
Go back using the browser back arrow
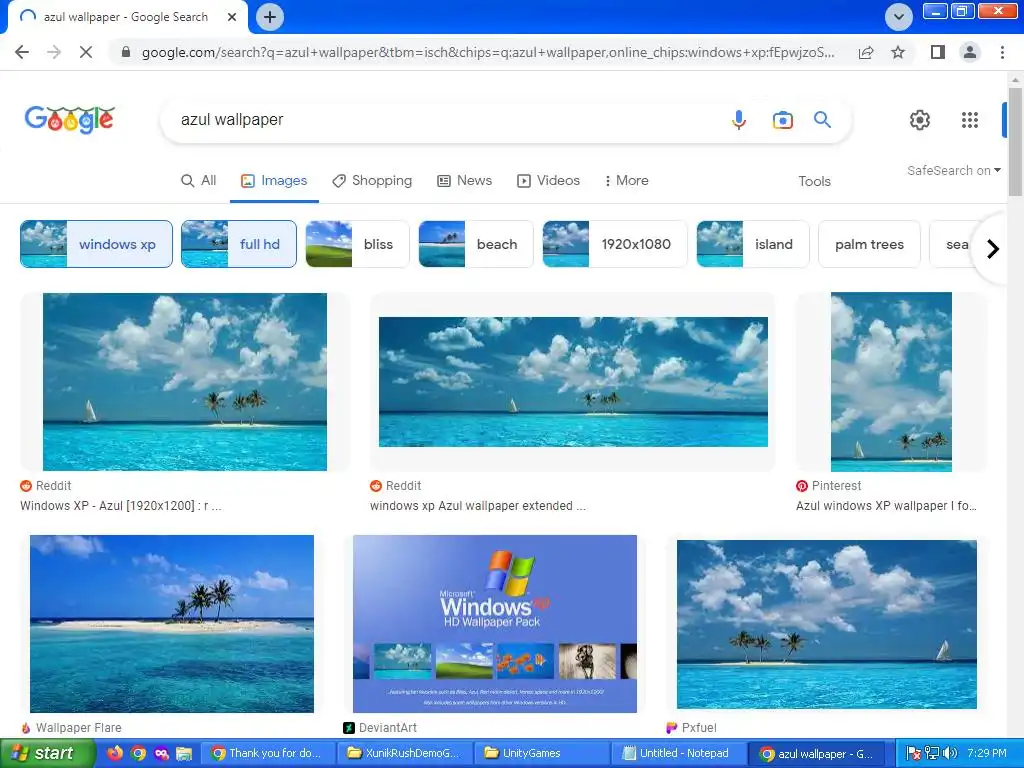pyautogui.click(x=22, y=52)
